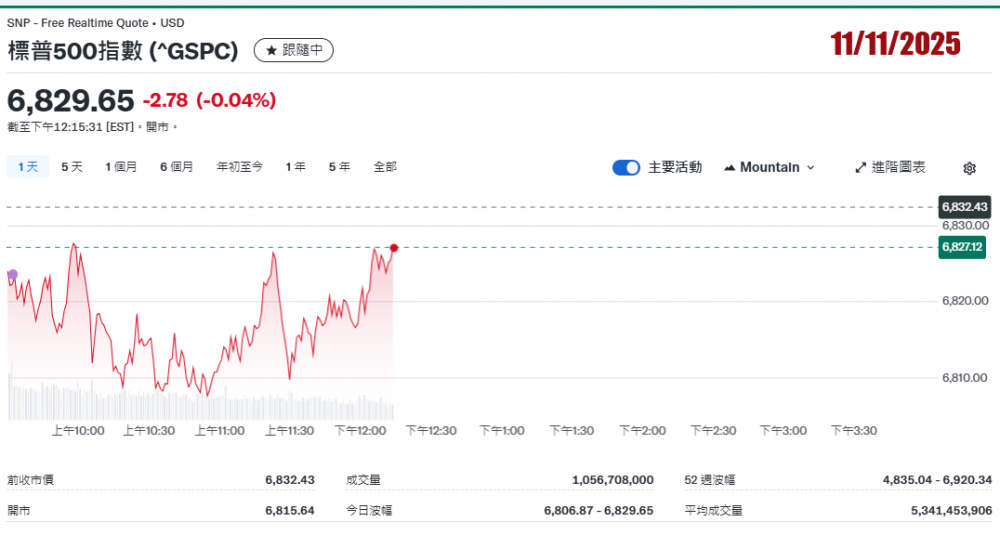Select the 5年 chart range

click(x=339, y=167)
